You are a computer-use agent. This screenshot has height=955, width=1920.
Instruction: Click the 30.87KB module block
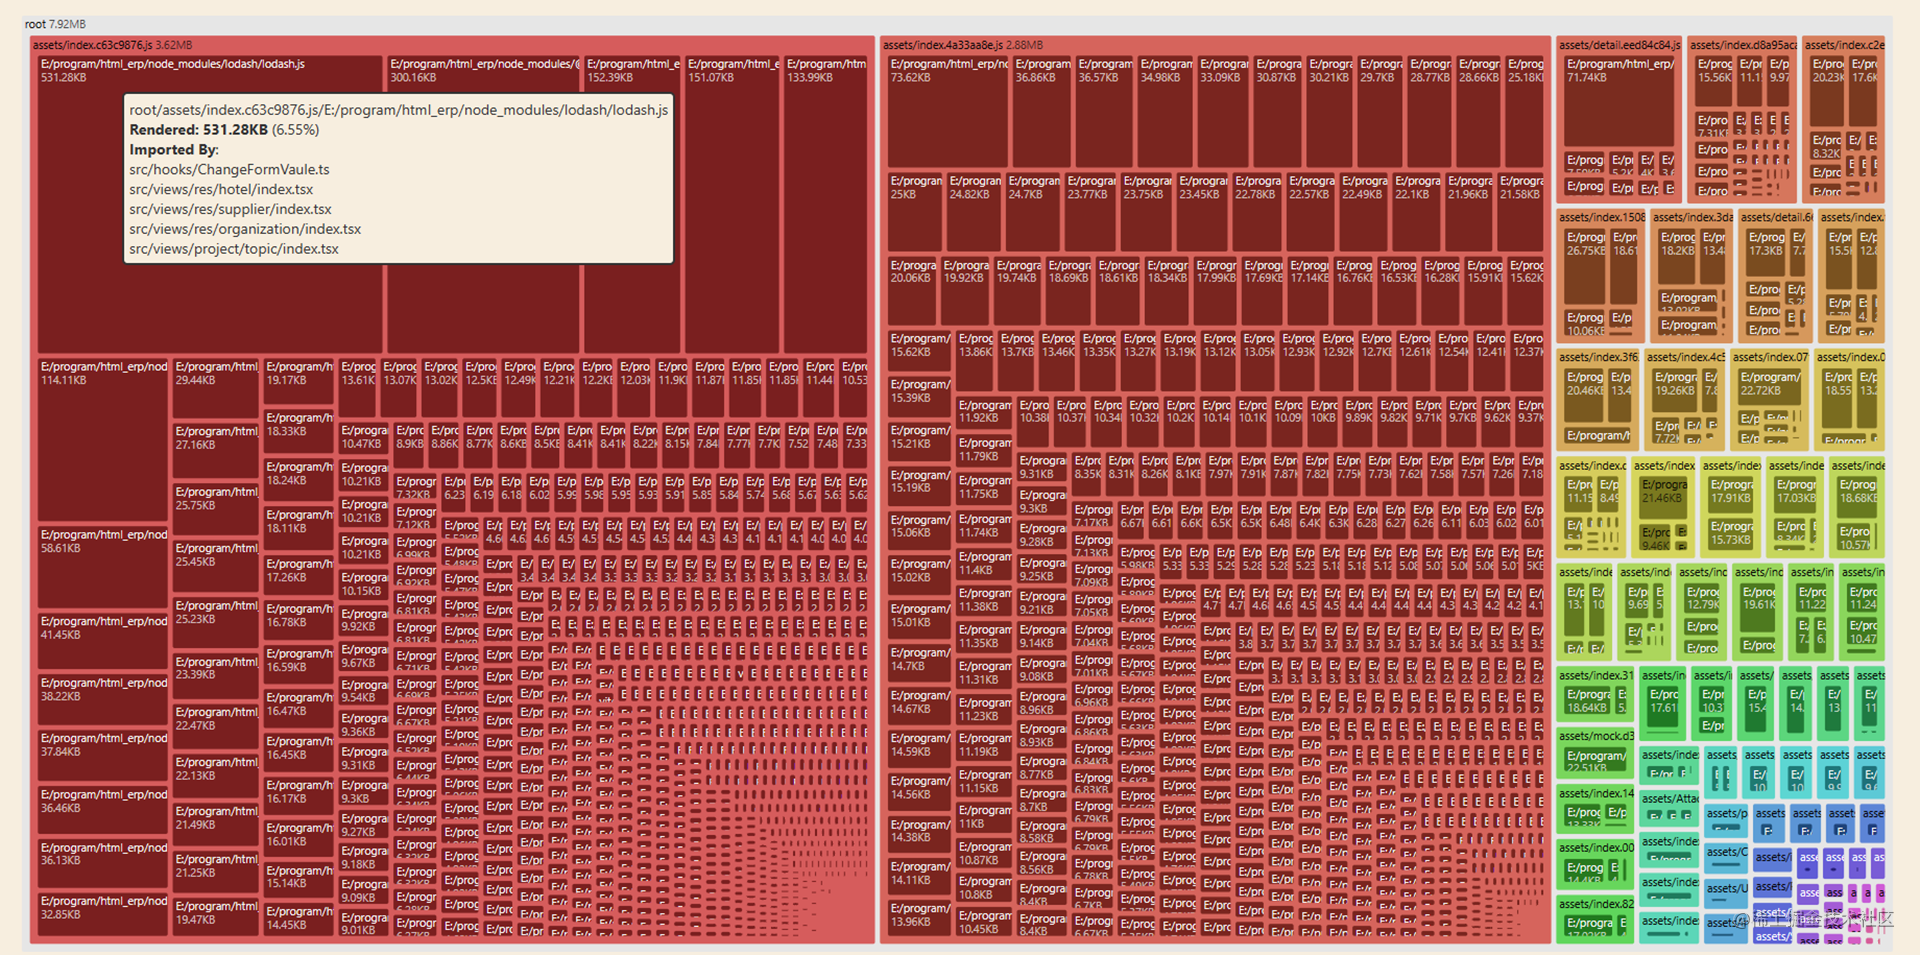click(x=1279, y=111)
